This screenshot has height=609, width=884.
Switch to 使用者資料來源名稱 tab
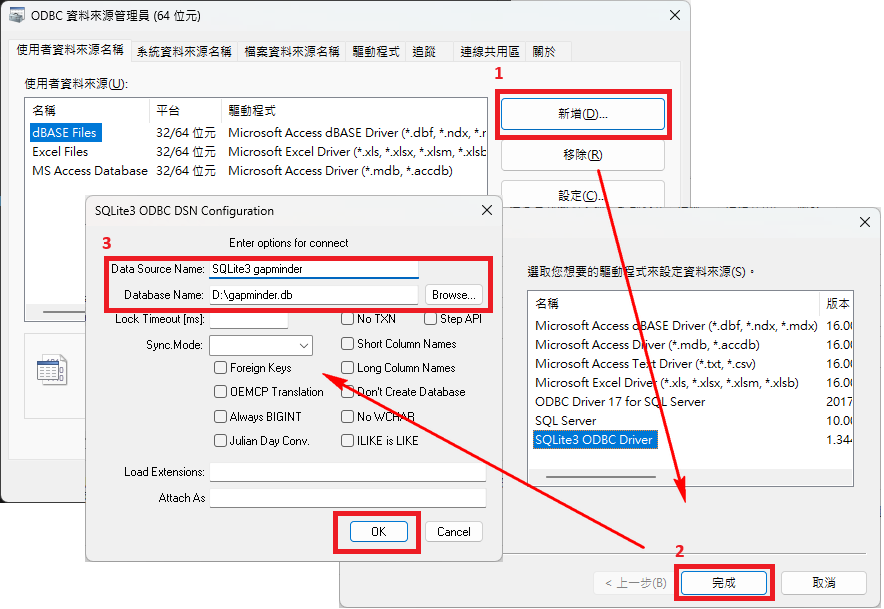click(70, 50)
